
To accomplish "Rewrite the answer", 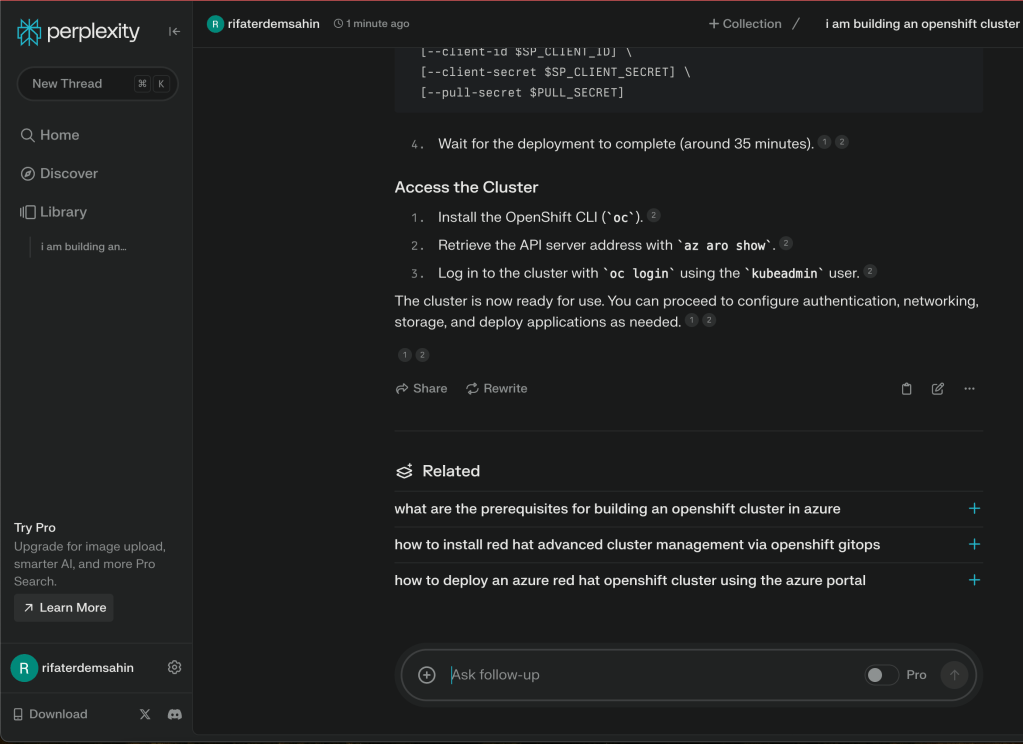I will 496,388.
